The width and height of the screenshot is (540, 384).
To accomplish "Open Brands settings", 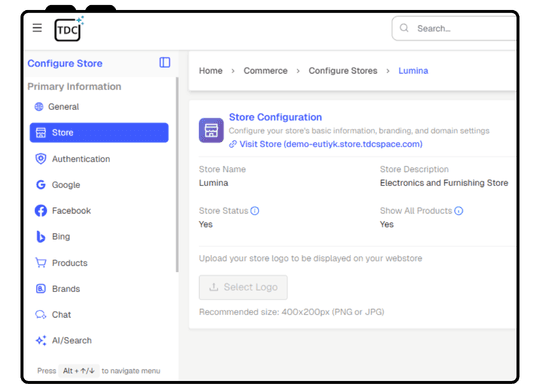I will [x=99, y=289].
